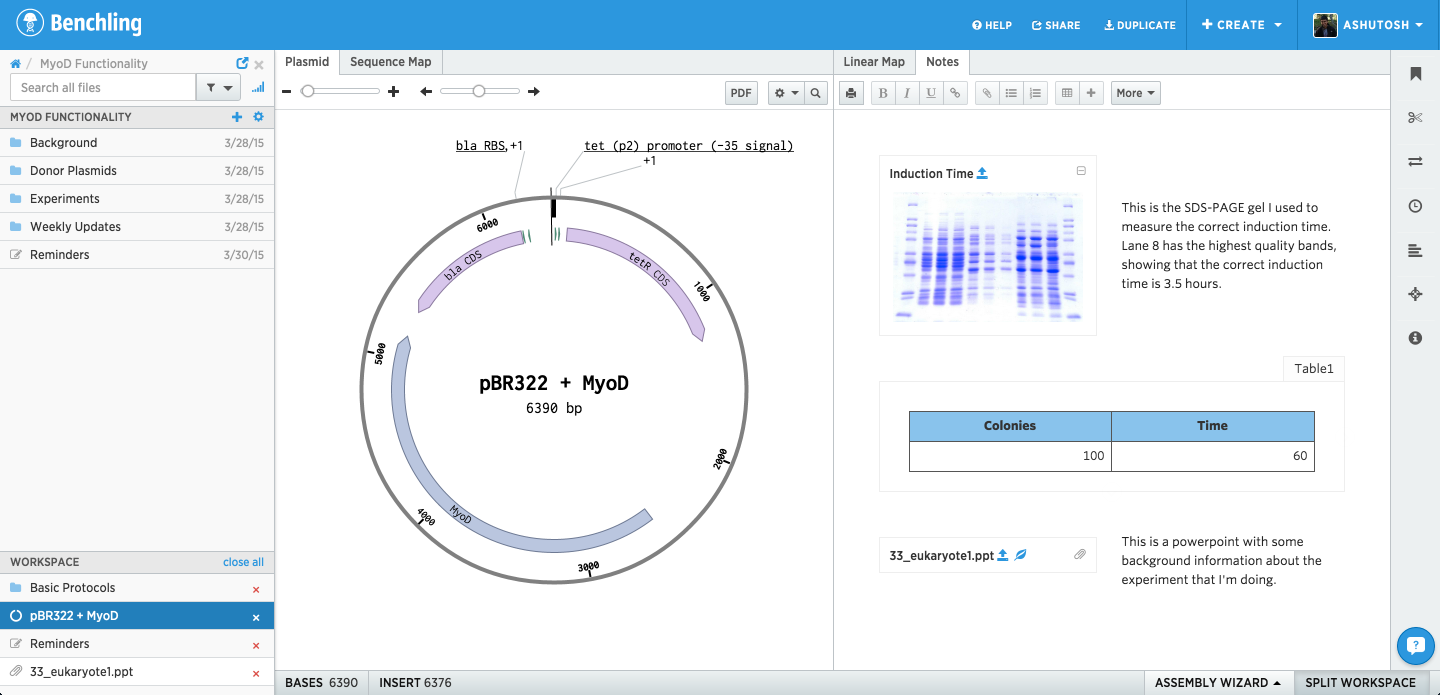1440x695 pixels.
Task: Switch to the Linear Map tab
Action: point(874,62)
